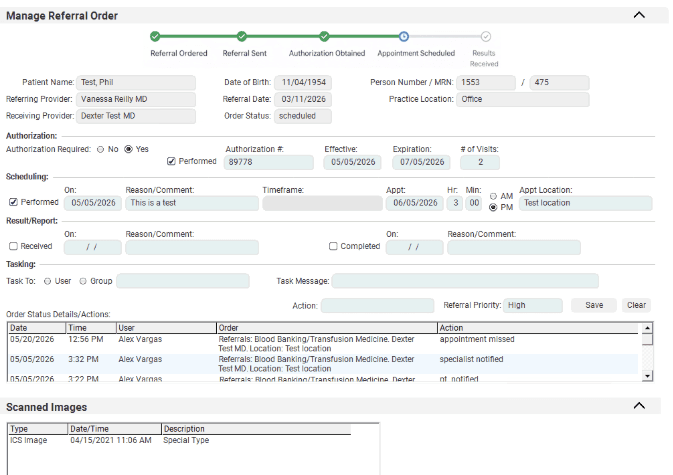
Task: Check the Received result checkbox
Action: coord(13,246)
